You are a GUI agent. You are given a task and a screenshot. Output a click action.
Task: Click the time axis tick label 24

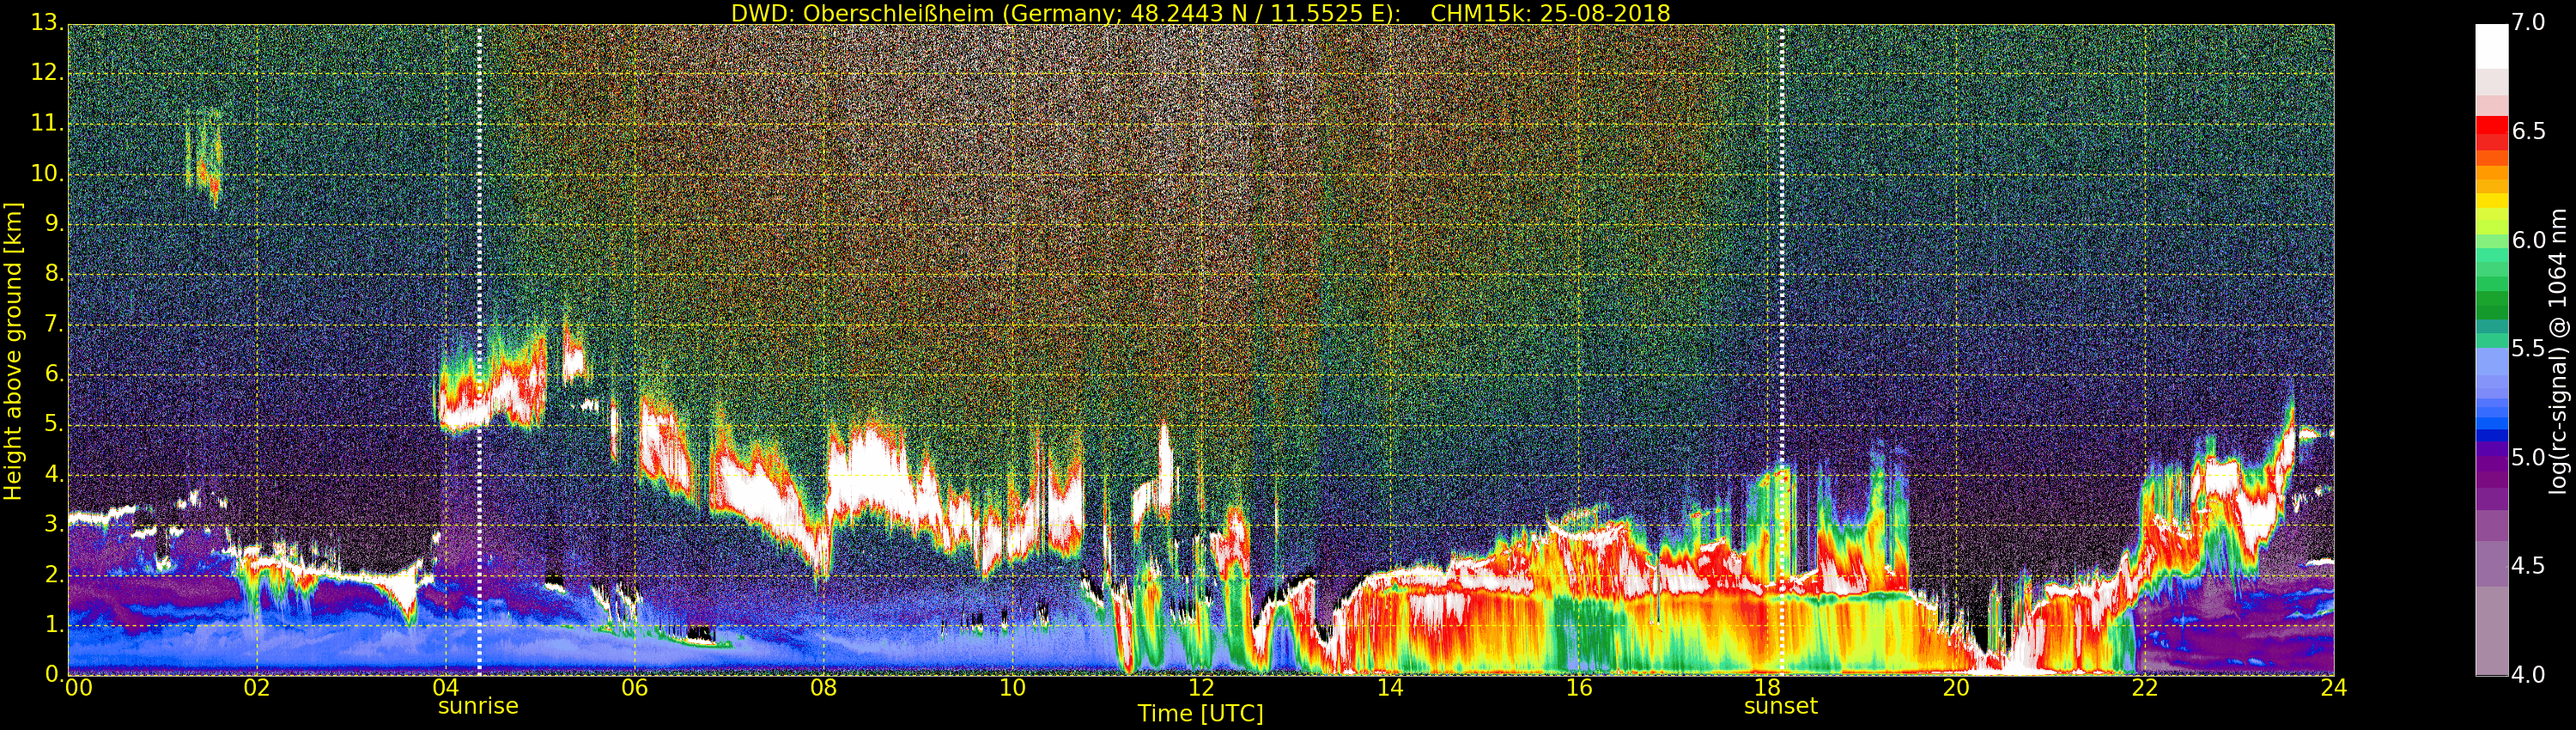click(2334, 688)
